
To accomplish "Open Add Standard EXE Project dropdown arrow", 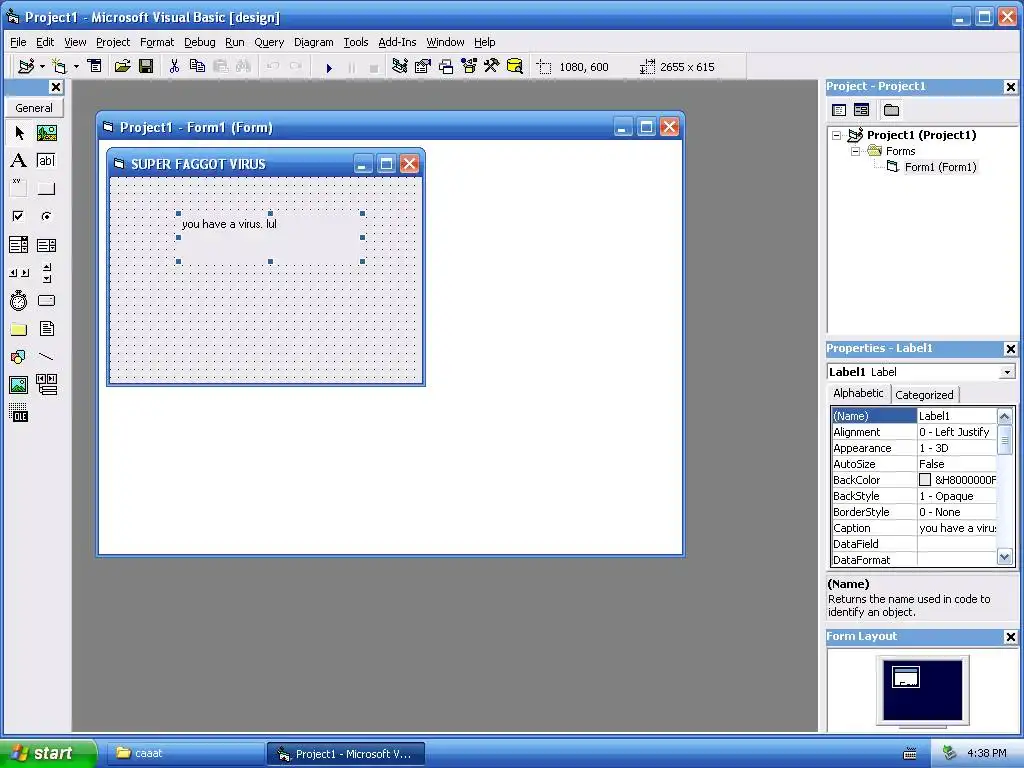I will pos(42,66).
